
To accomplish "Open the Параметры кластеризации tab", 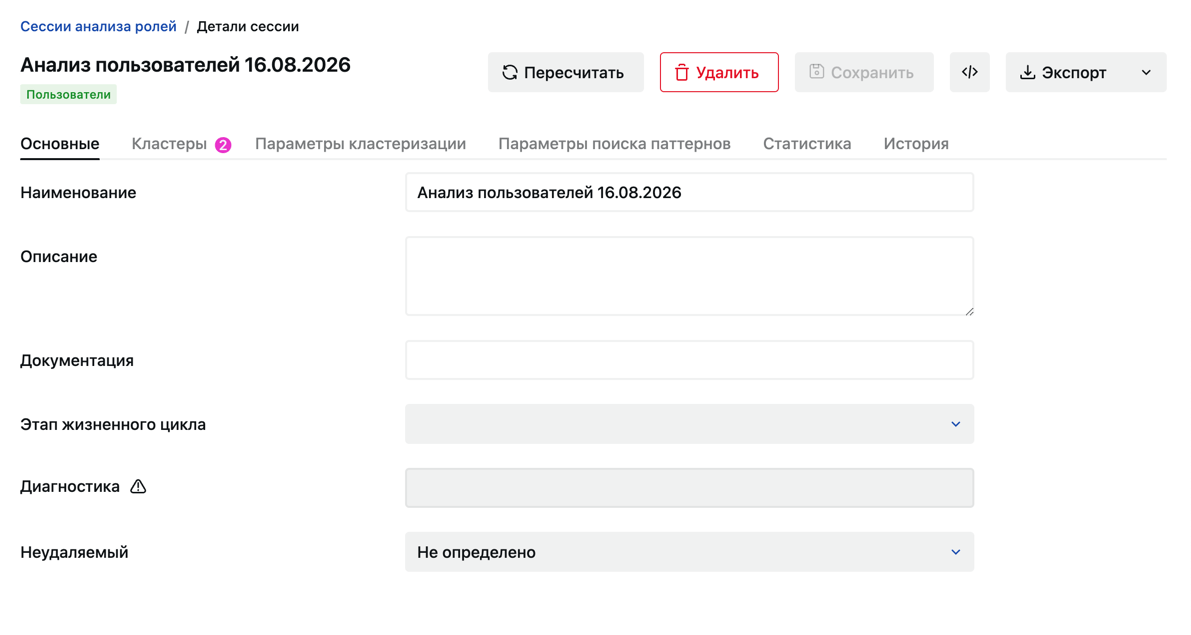I will tap(360, 144).
